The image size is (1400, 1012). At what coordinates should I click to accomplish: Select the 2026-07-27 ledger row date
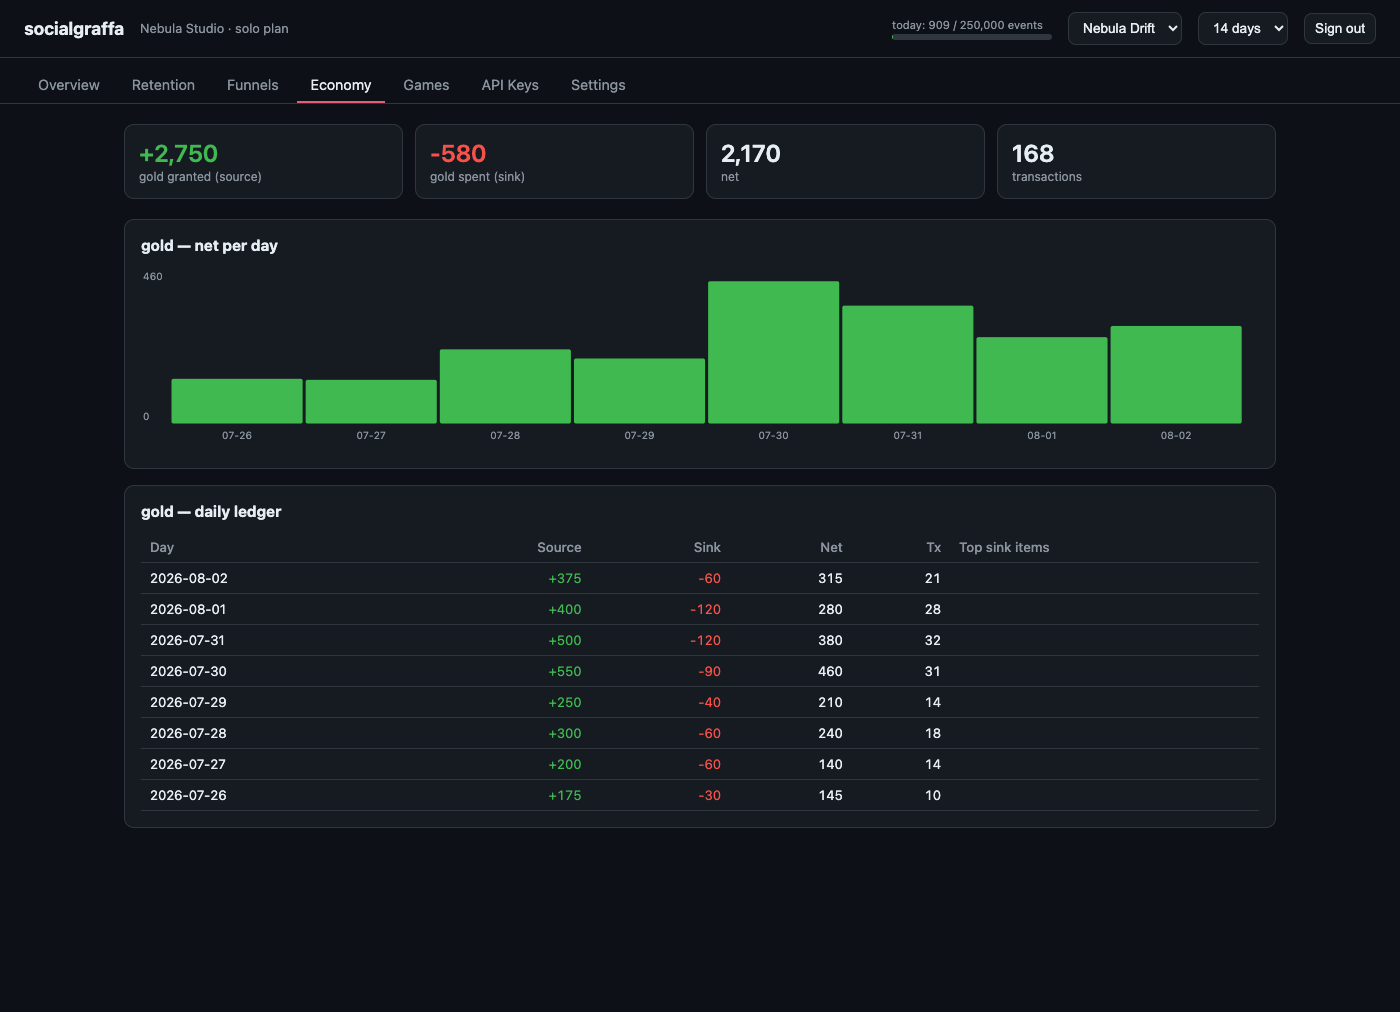click(x=188, y=764)
